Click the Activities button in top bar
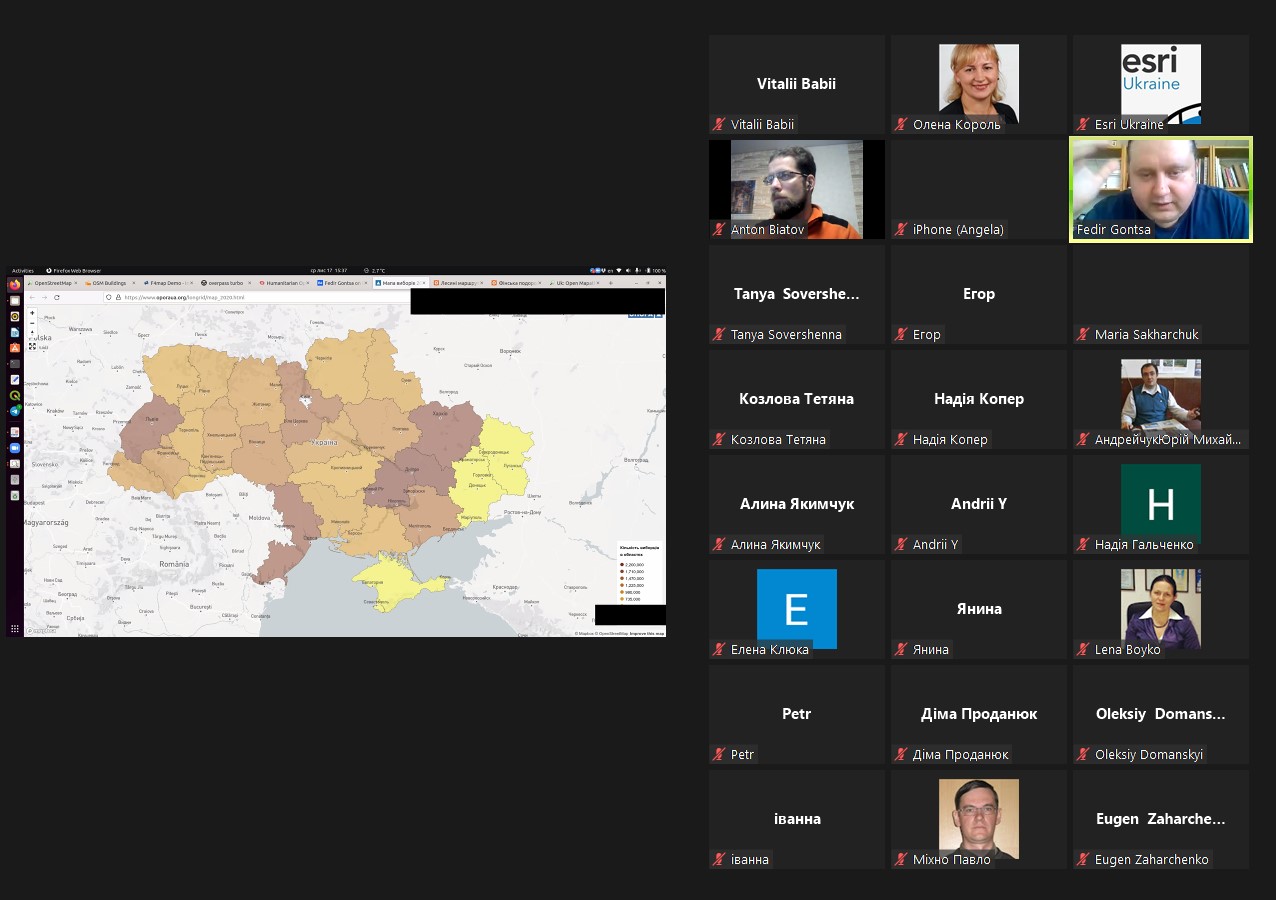The image size is (1276, 900). [22, 270]
